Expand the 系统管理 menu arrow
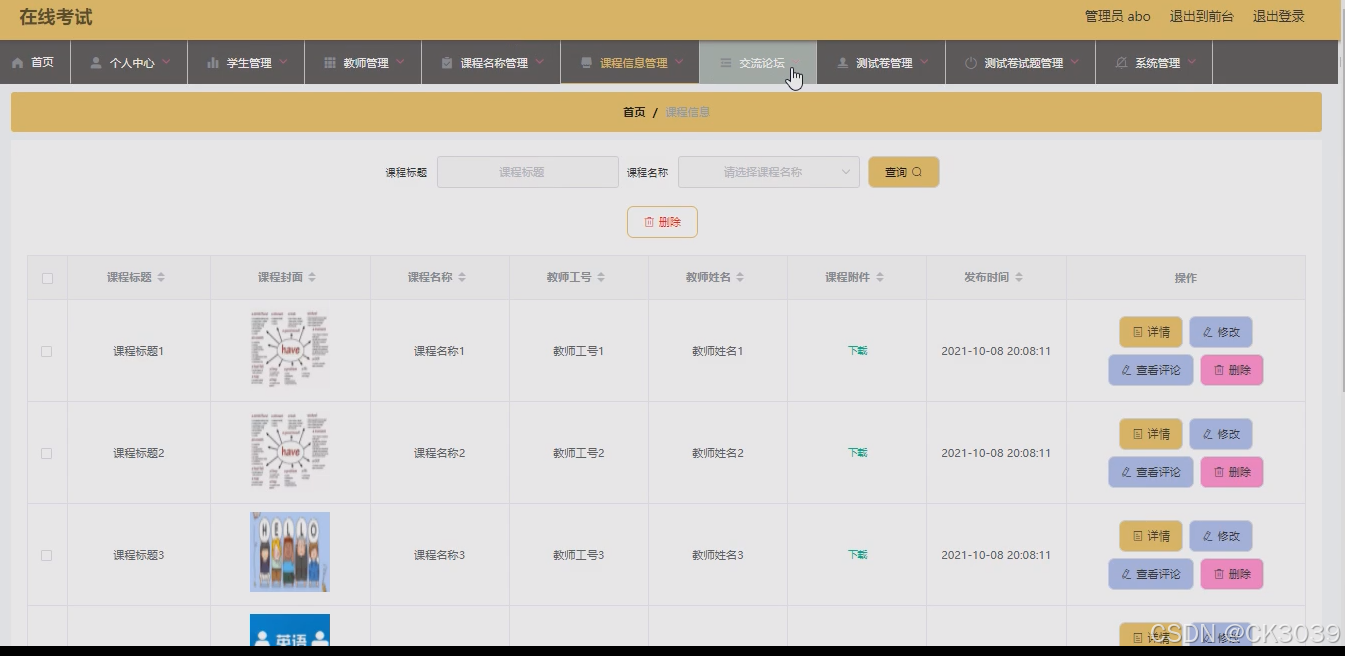Screen dimensions: 1345x656 pyautogui.click(x=1192, y=61)
